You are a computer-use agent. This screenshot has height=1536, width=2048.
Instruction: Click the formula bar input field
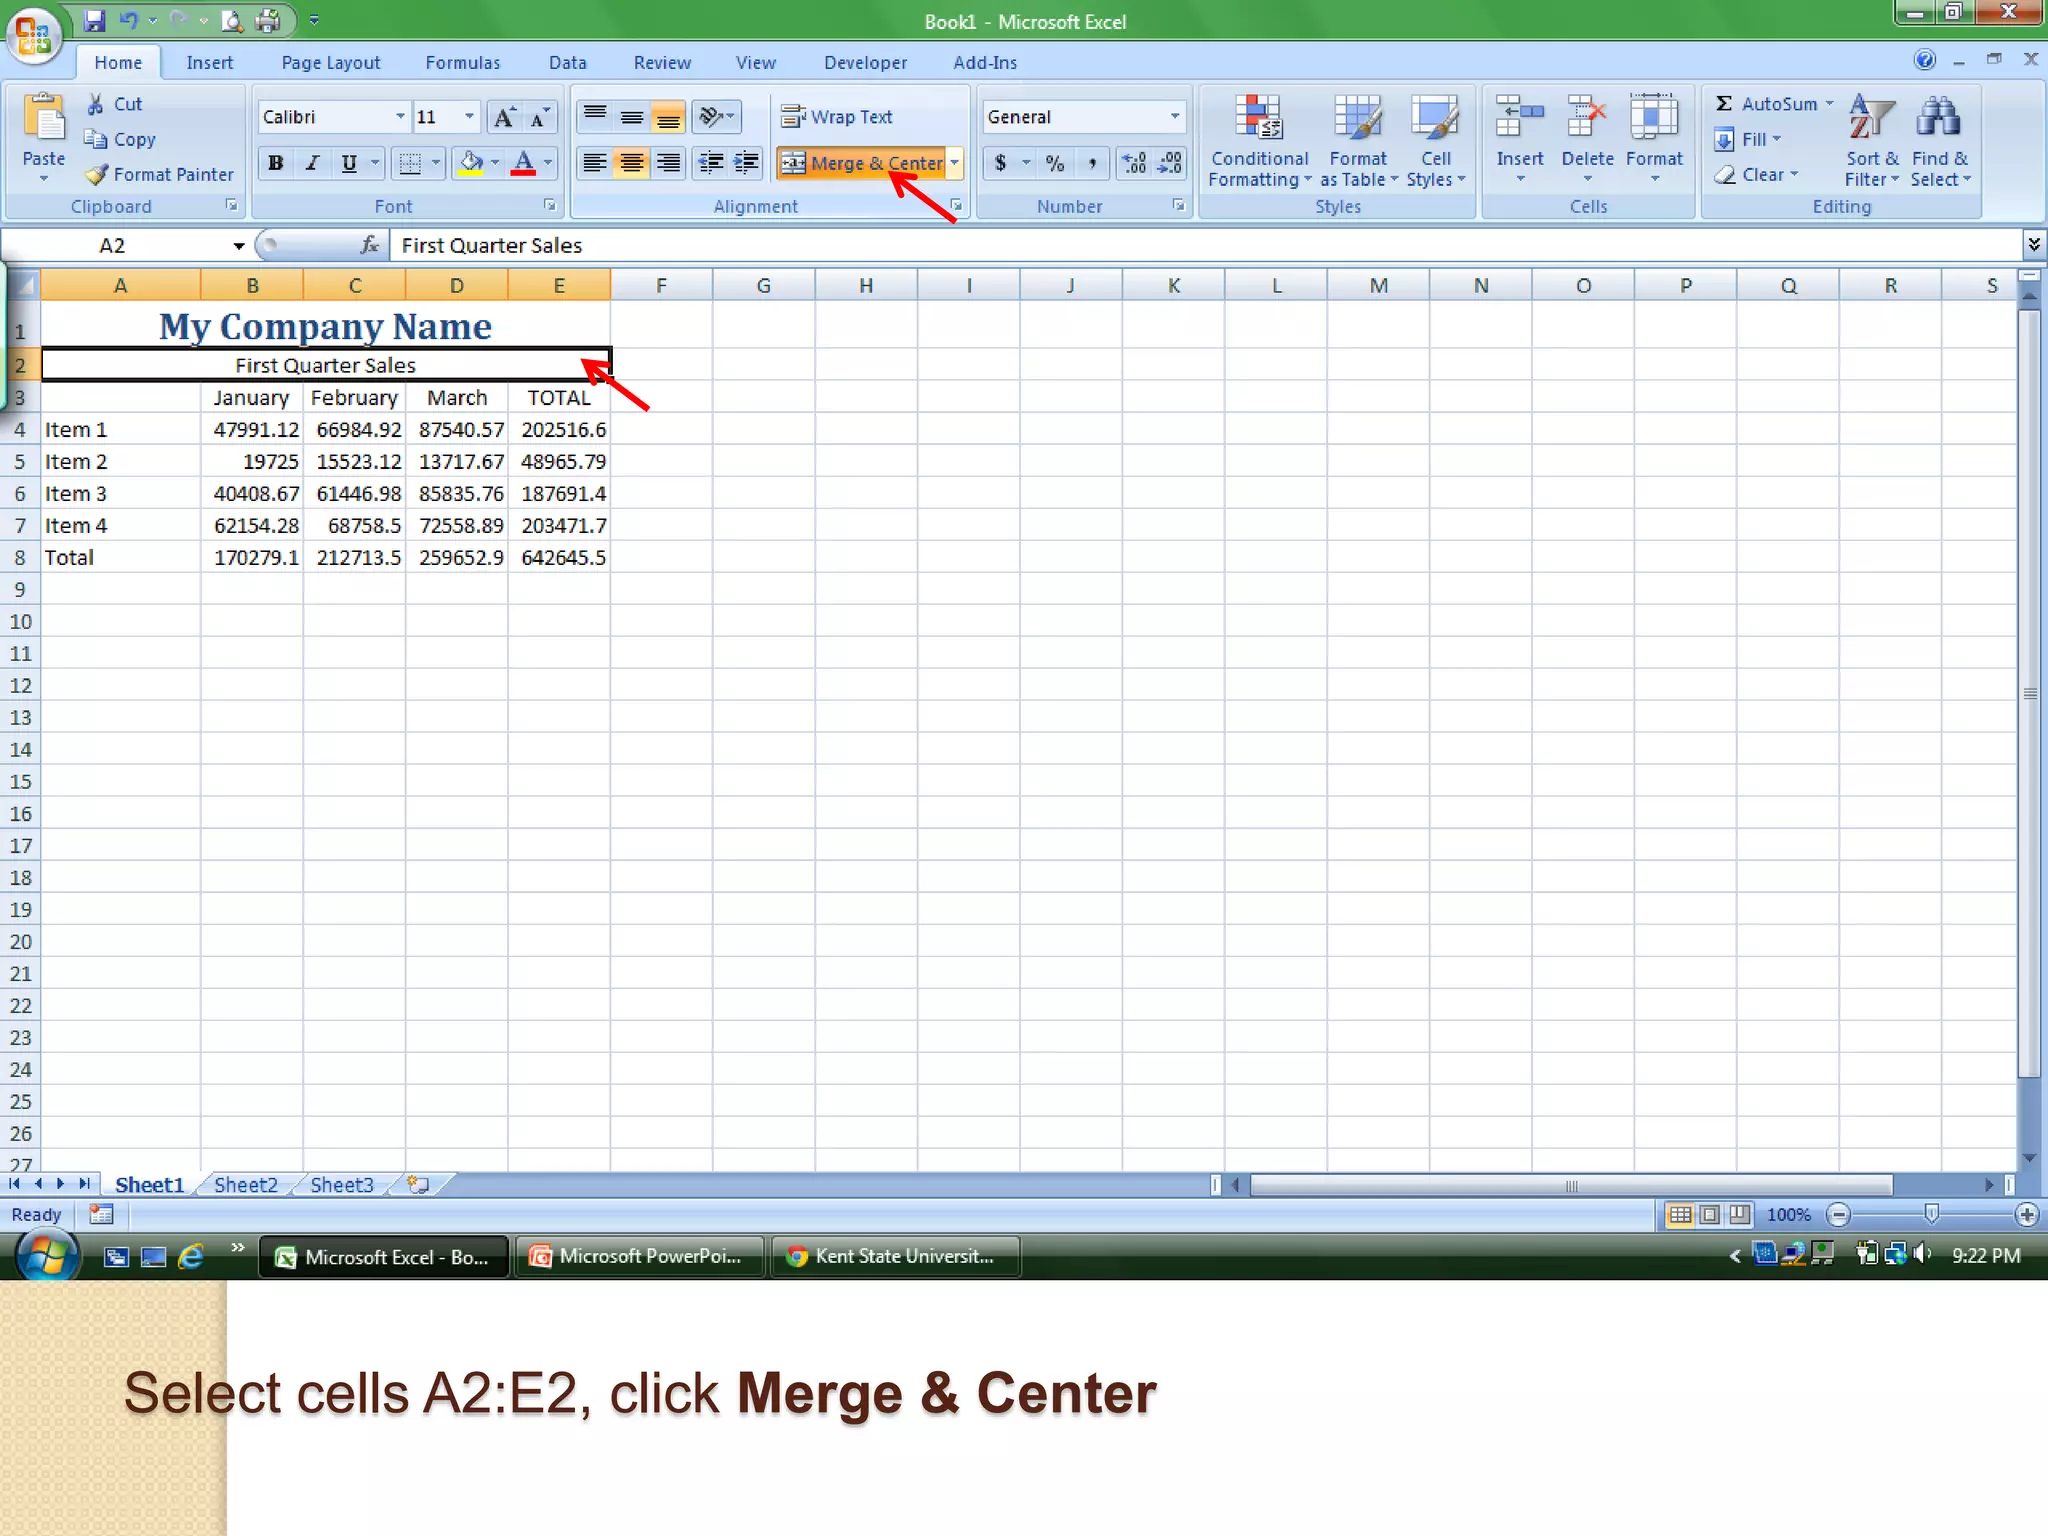1206,245
